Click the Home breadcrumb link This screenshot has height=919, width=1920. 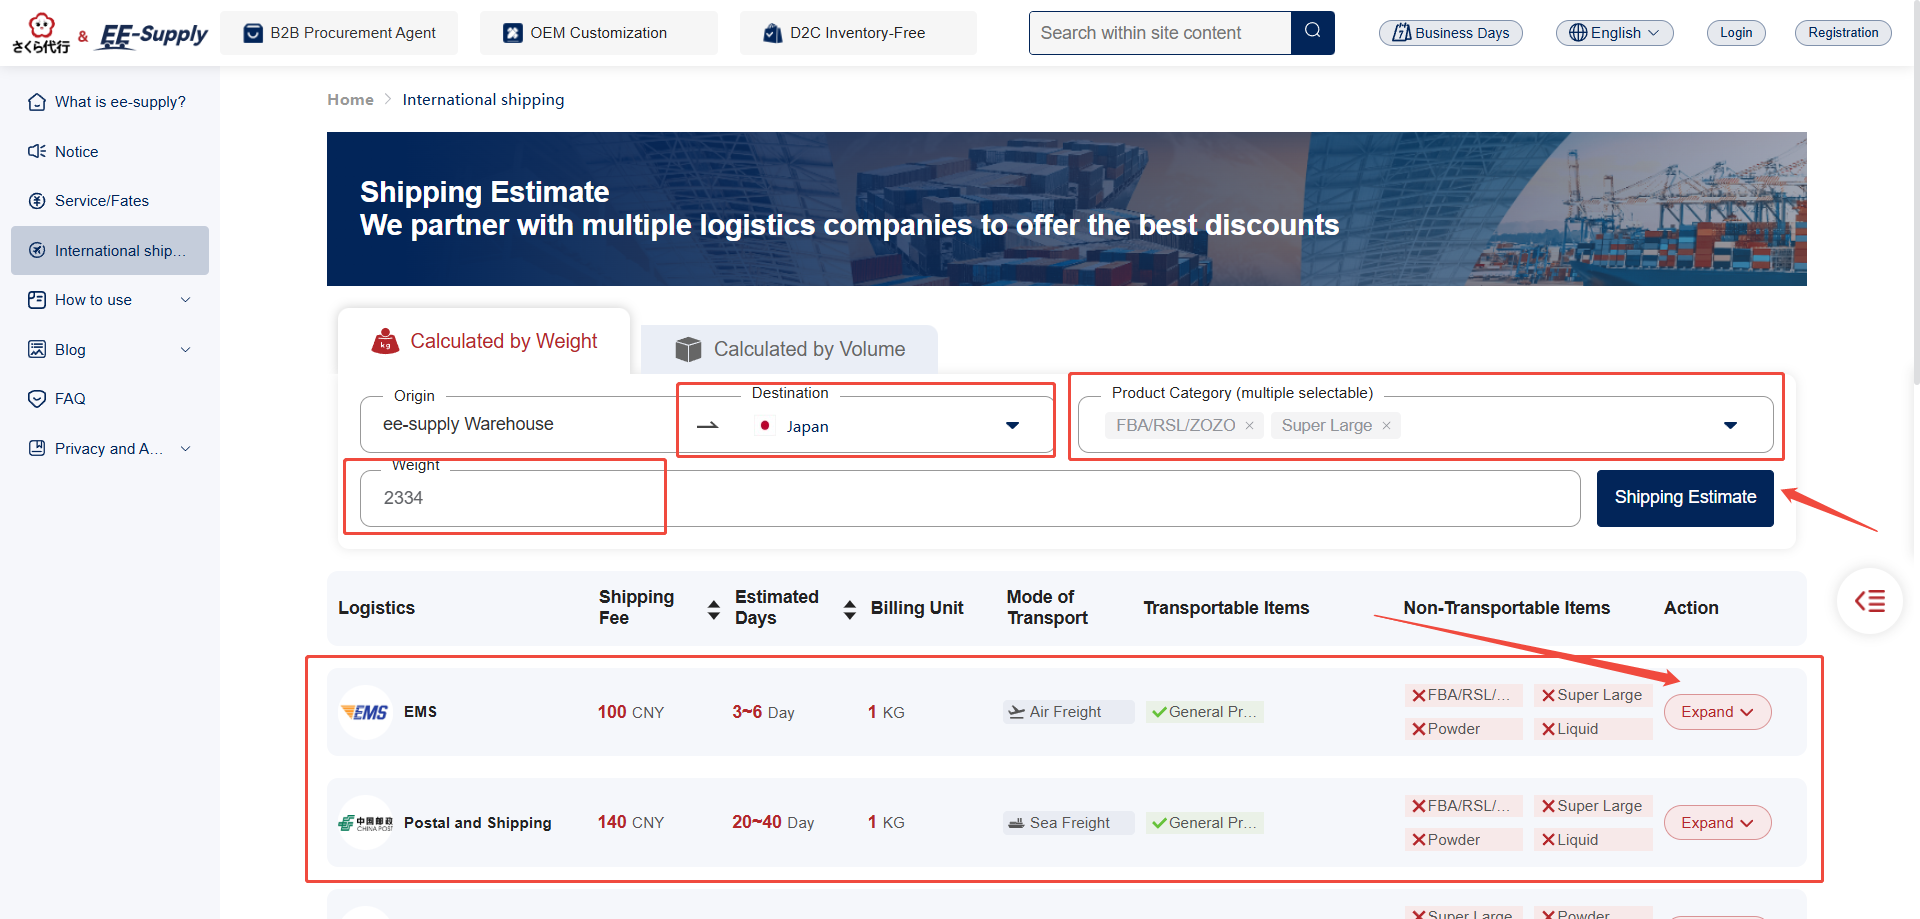350,100
